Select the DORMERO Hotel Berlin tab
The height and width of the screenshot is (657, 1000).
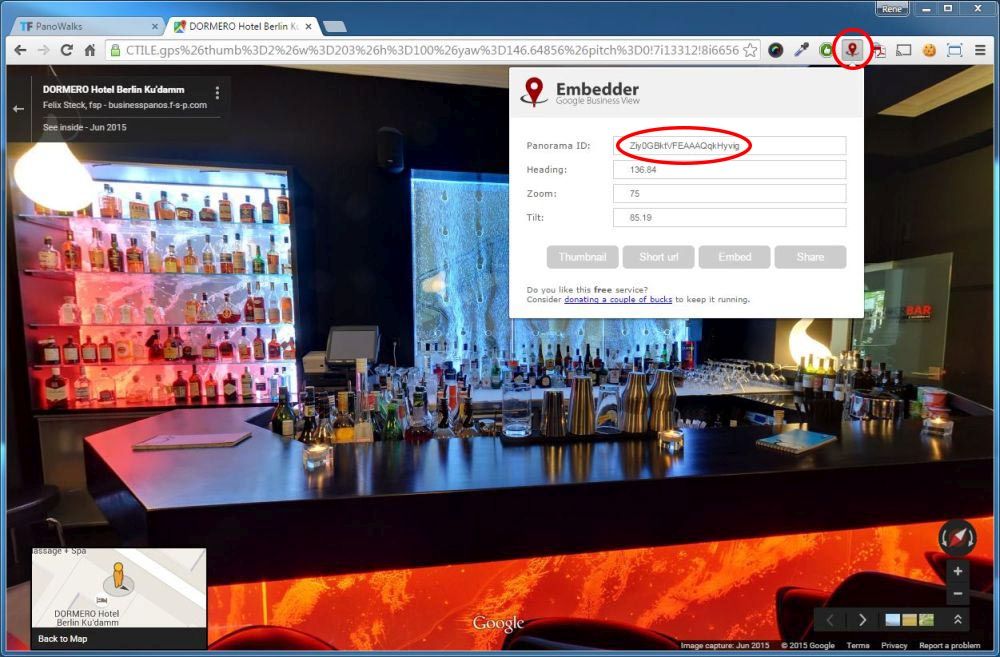(240, 25)
